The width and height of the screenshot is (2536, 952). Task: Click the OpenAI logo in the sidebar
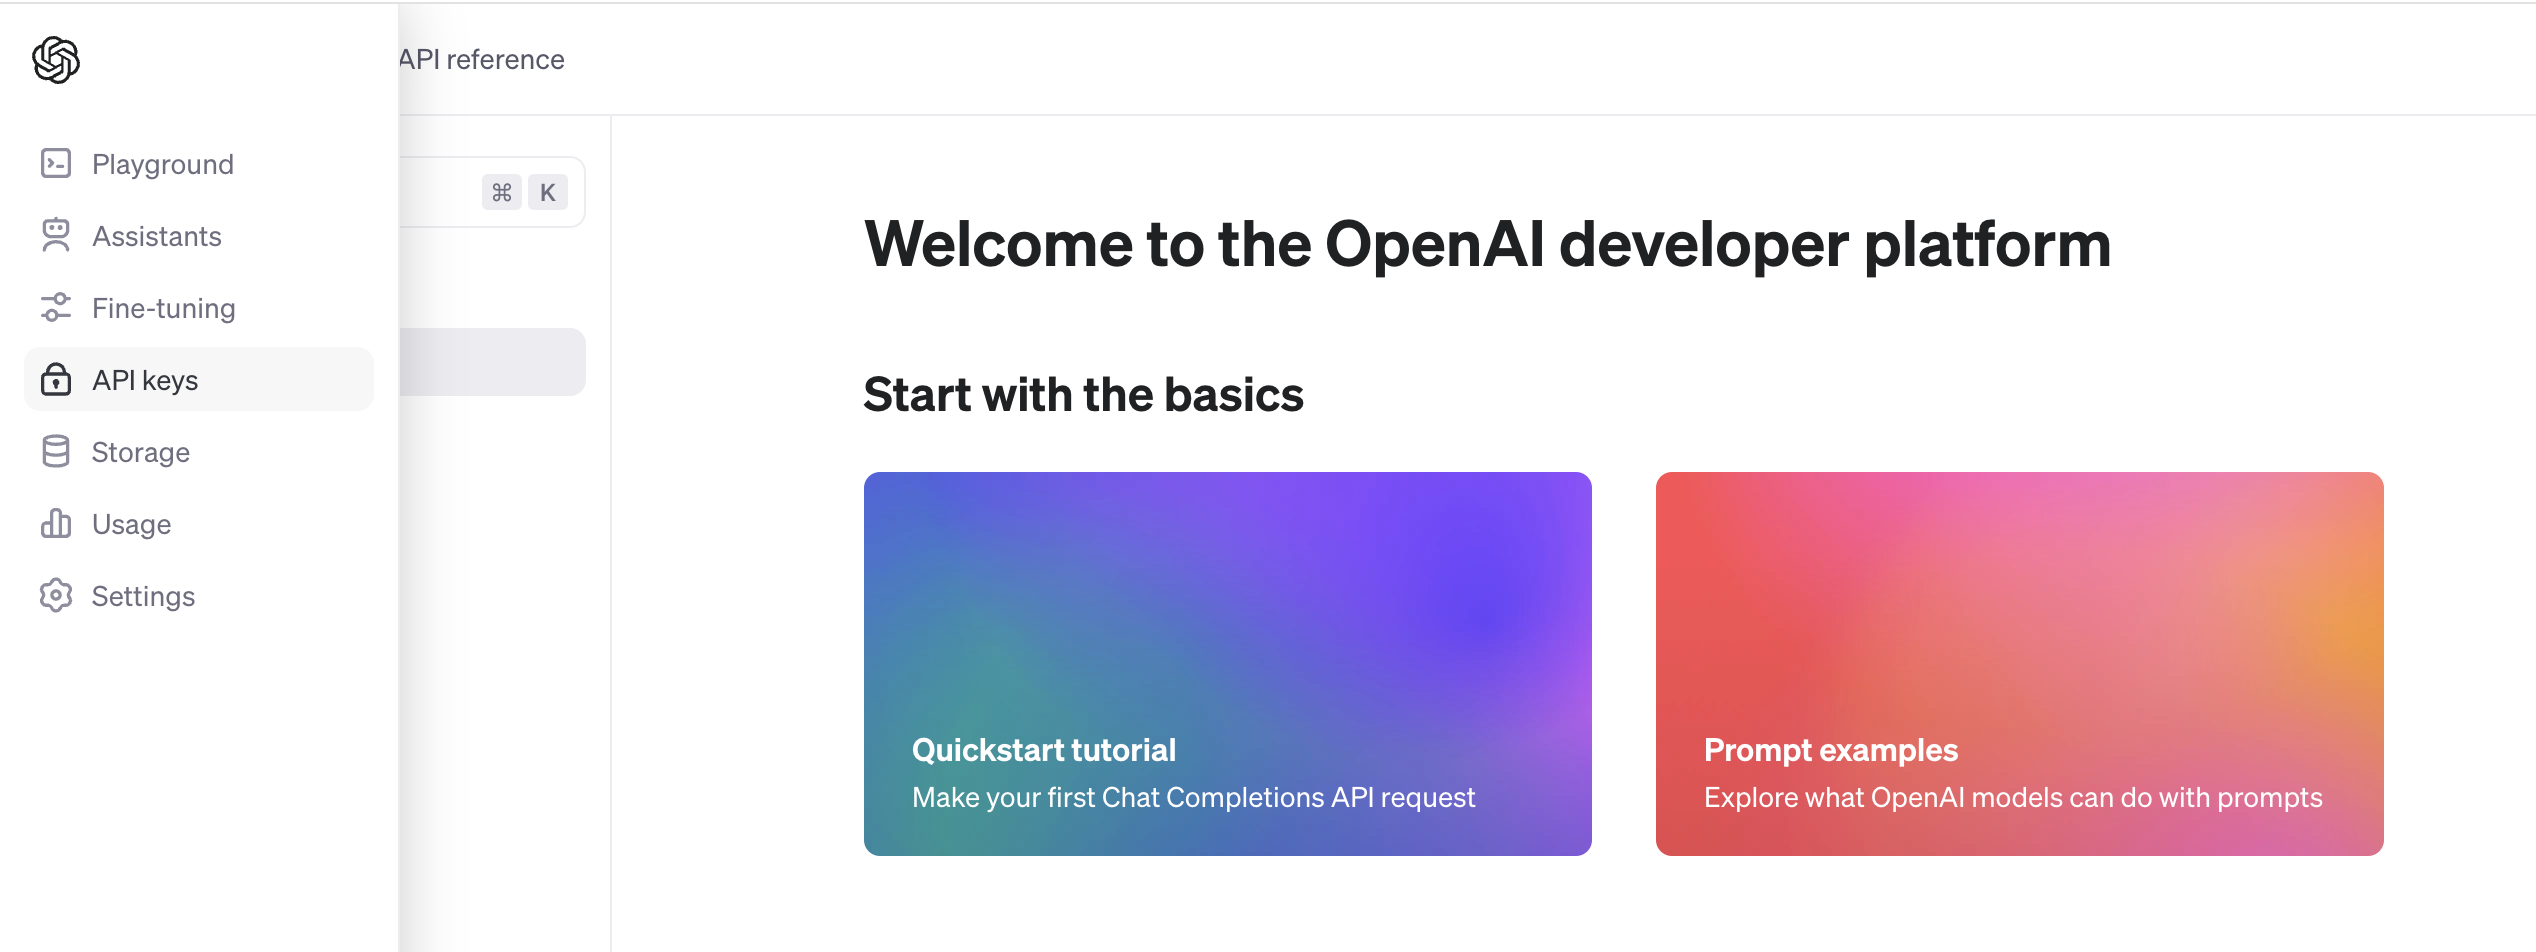(x=56, y=60)
